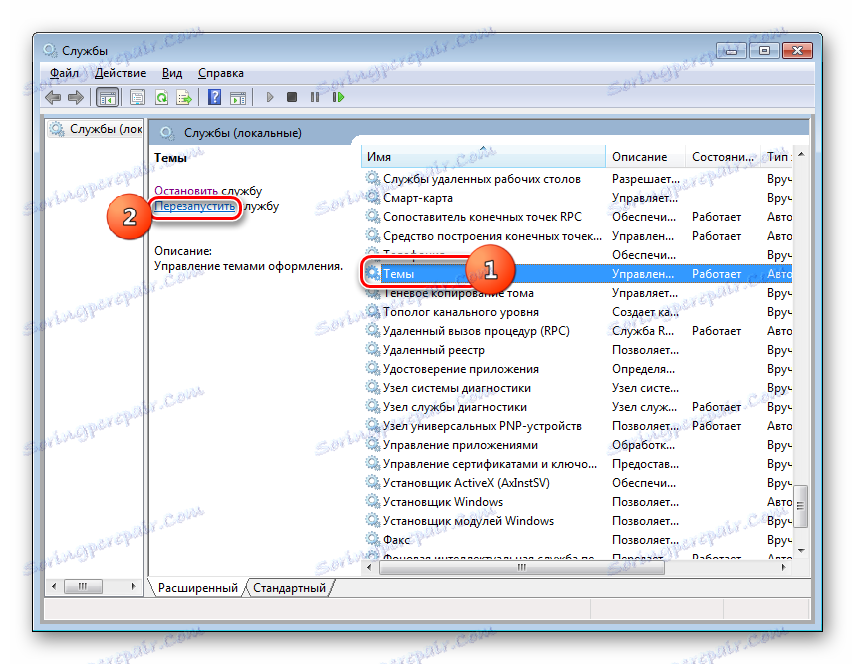Click gear icon of Смарт-карта service

[372, 197]
